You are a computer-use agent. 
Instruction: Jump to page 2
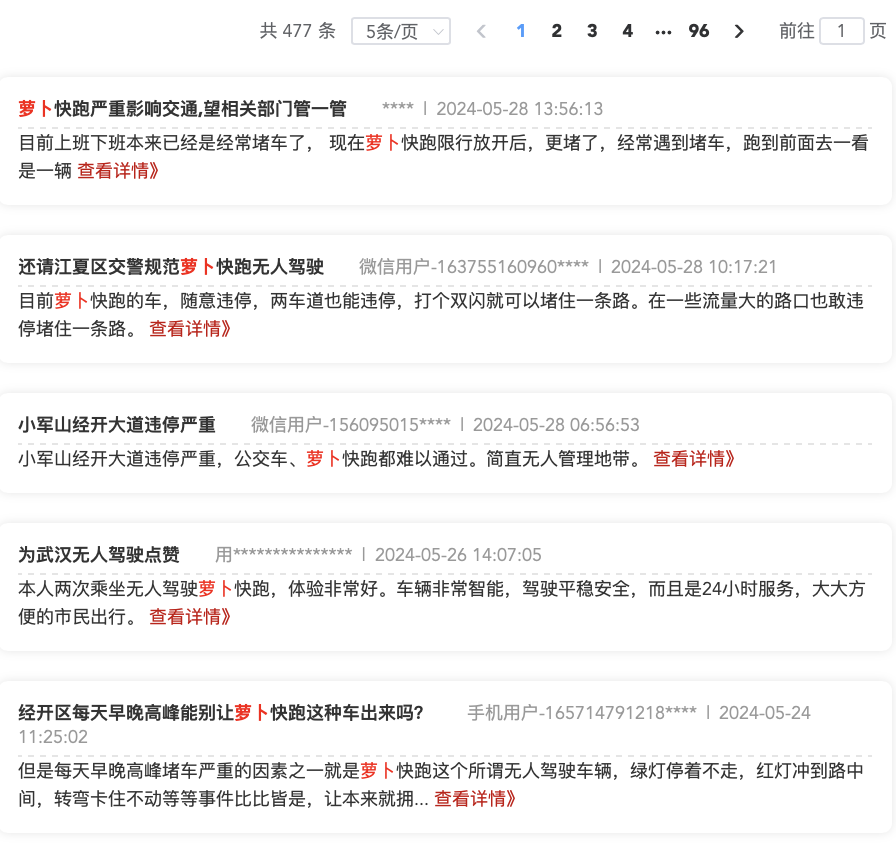pyautogui.click(x=557, y=31)
